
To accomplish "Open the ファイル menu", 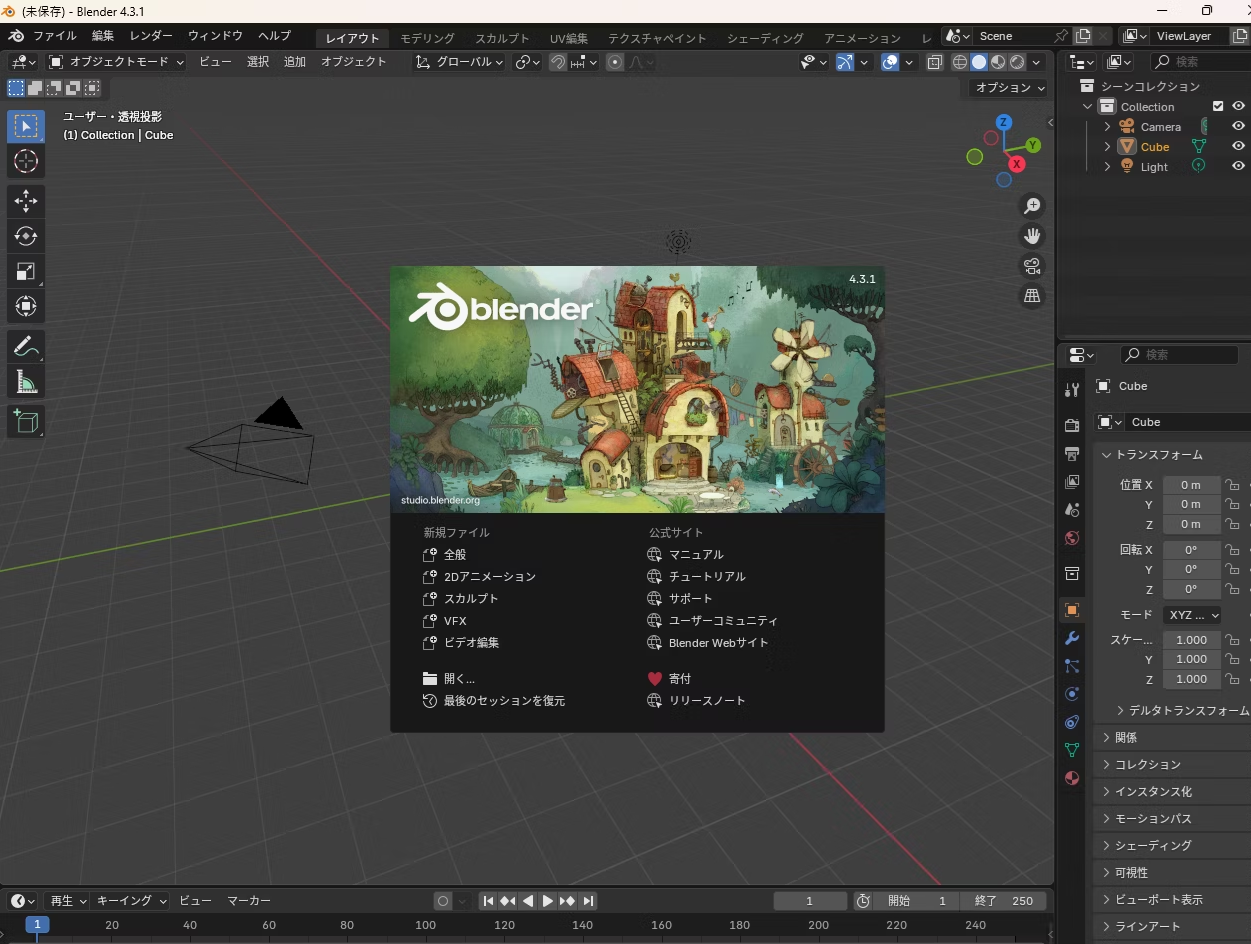I will [x=55, y=36].
